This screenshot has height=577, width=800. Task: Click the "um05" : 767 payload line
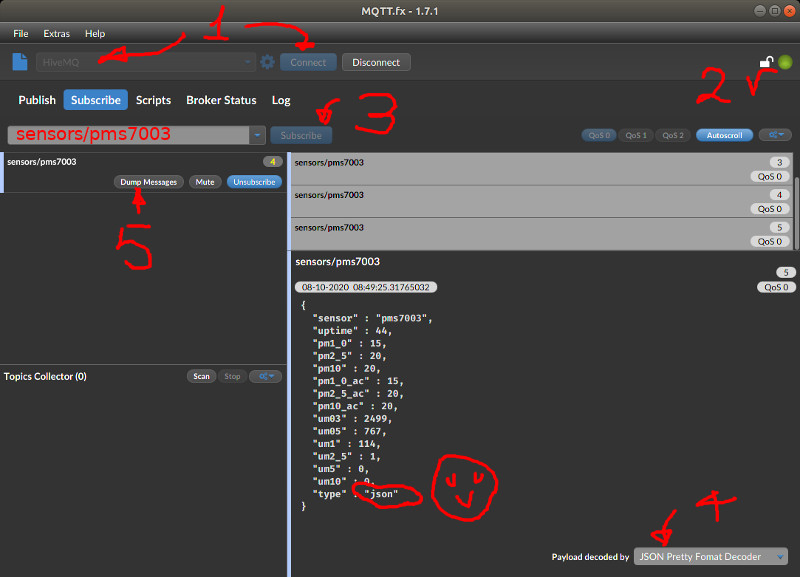pyautogui.click(x=349, y=431)
